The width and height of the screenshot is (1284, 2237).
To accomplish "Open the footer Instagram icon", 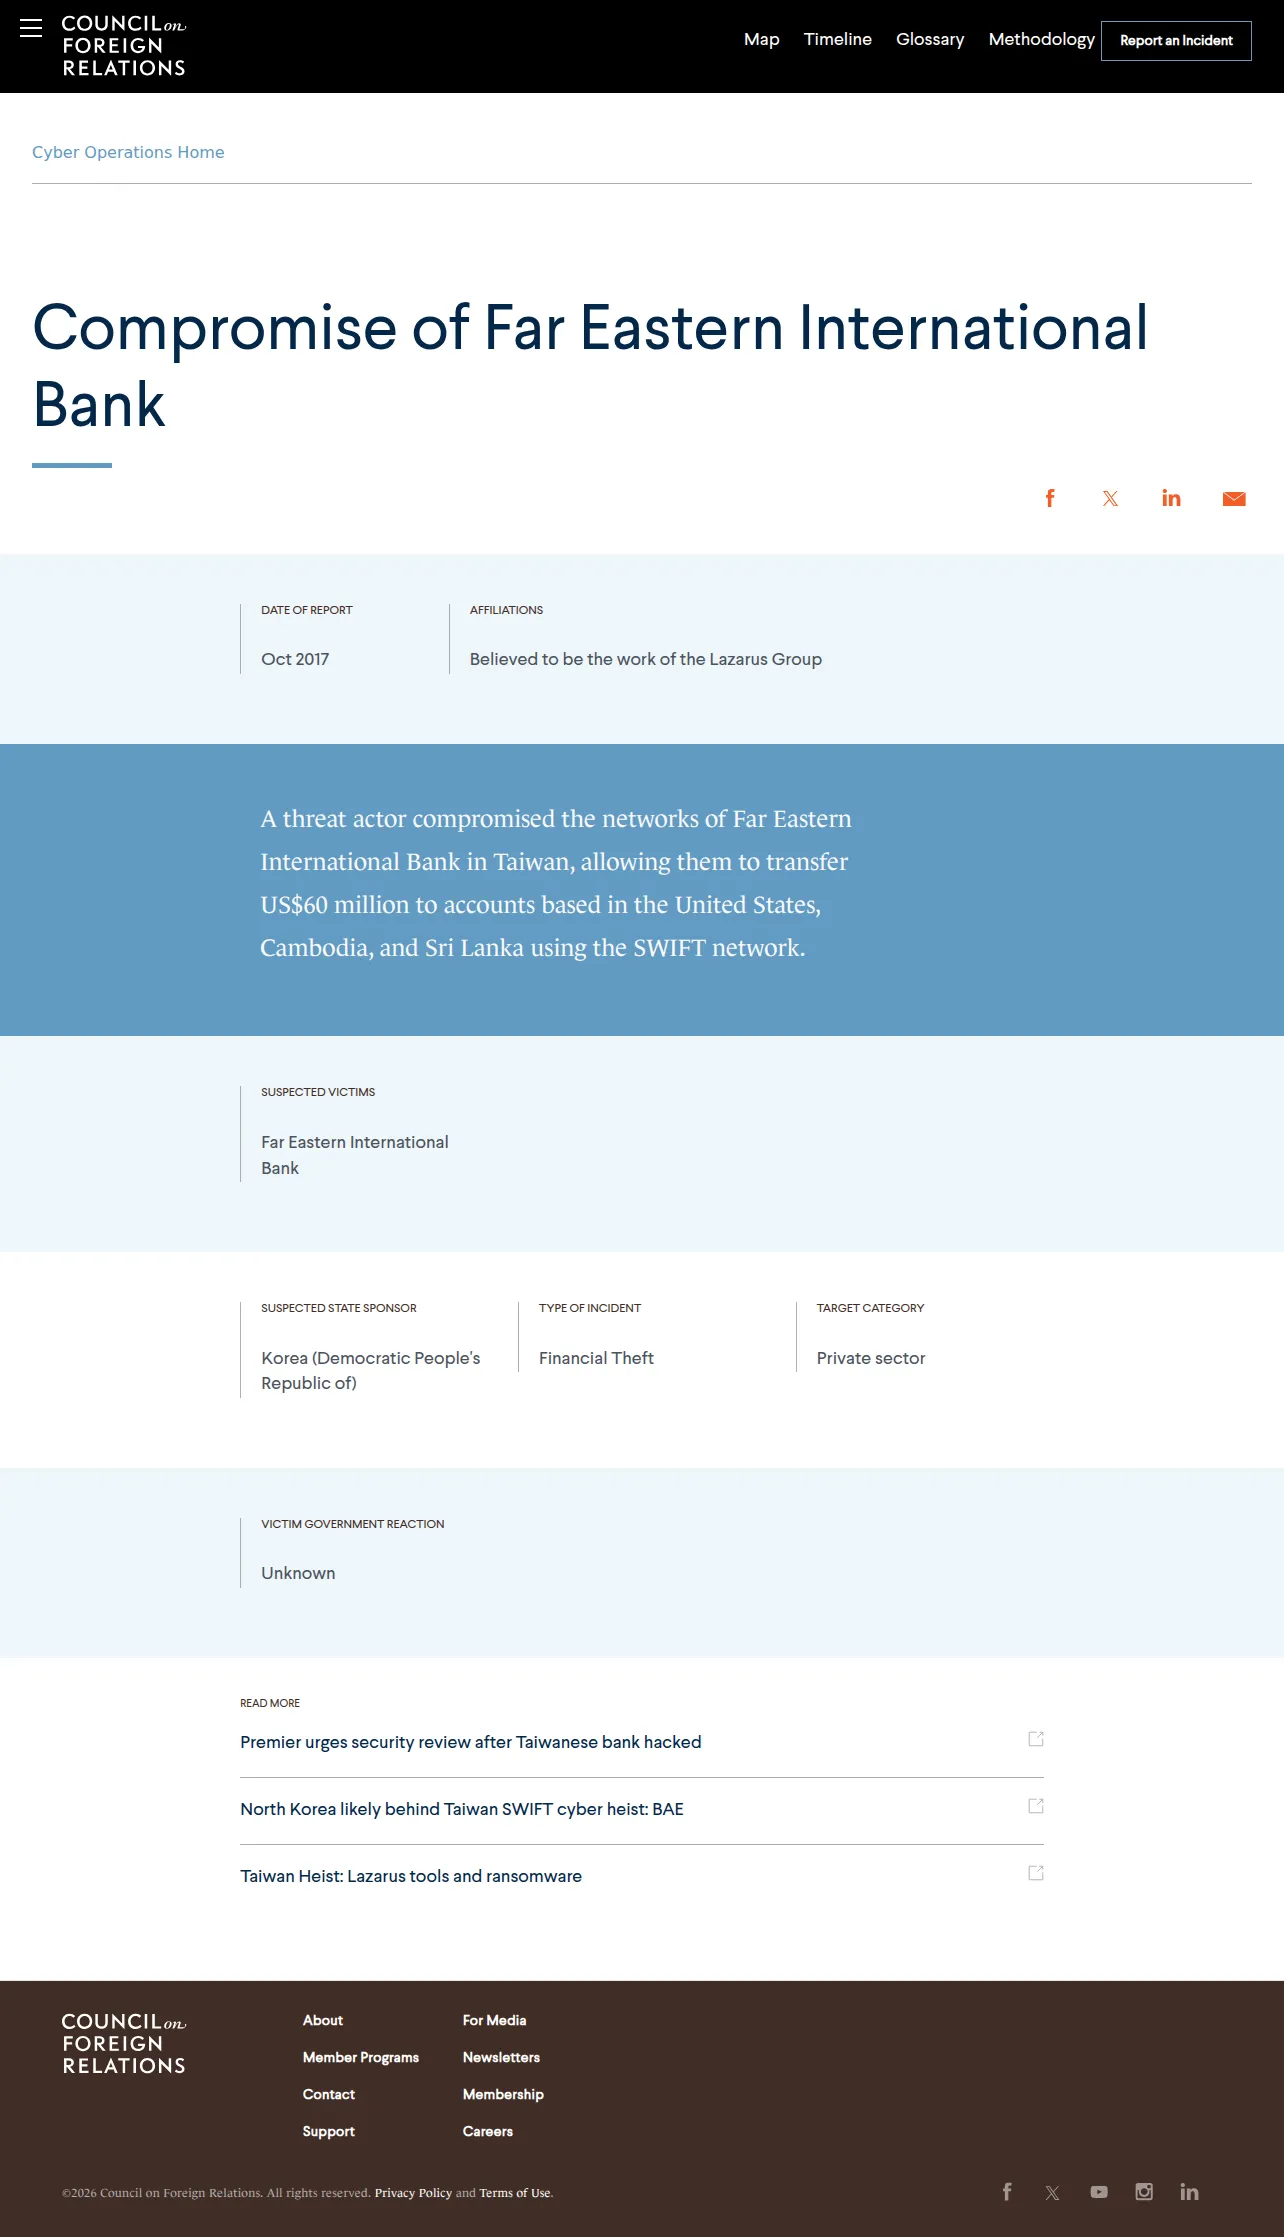I will click(1144, 2192).
